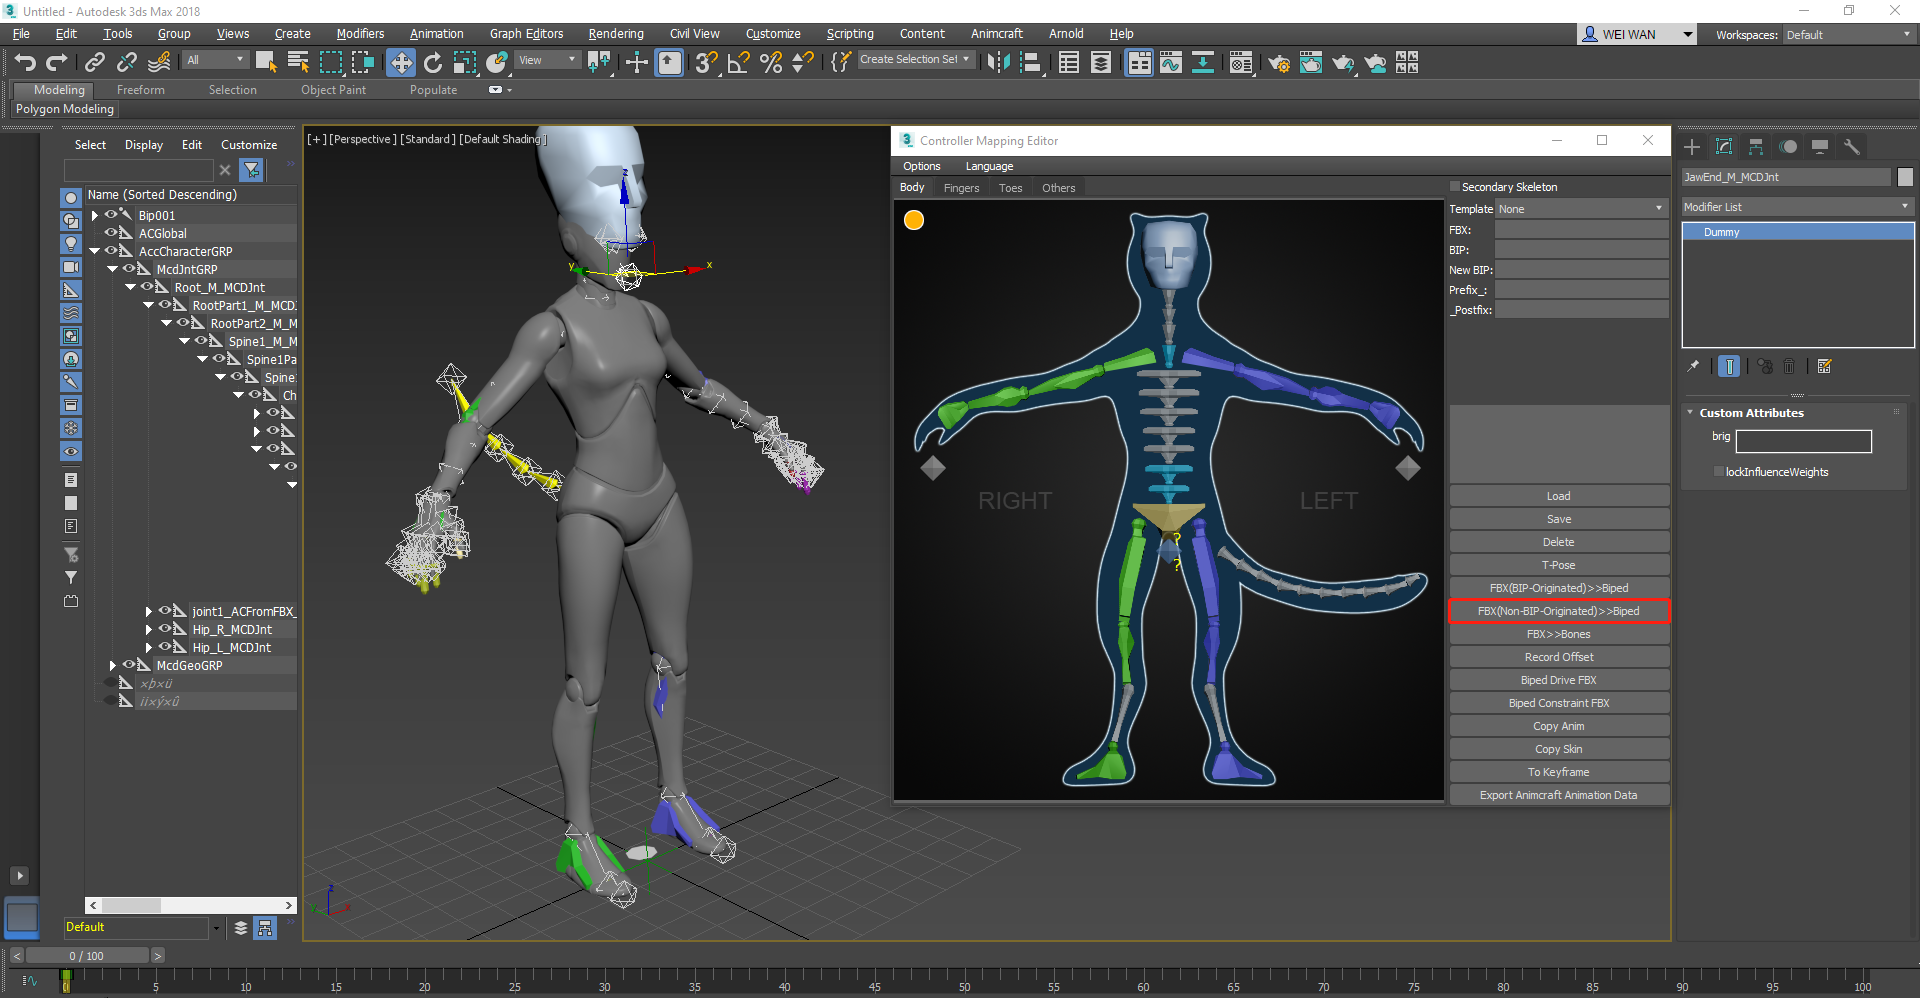Hide Bip001 using its eye icon
This screenshot has width=1920, height=998.
tap(110, 214)
